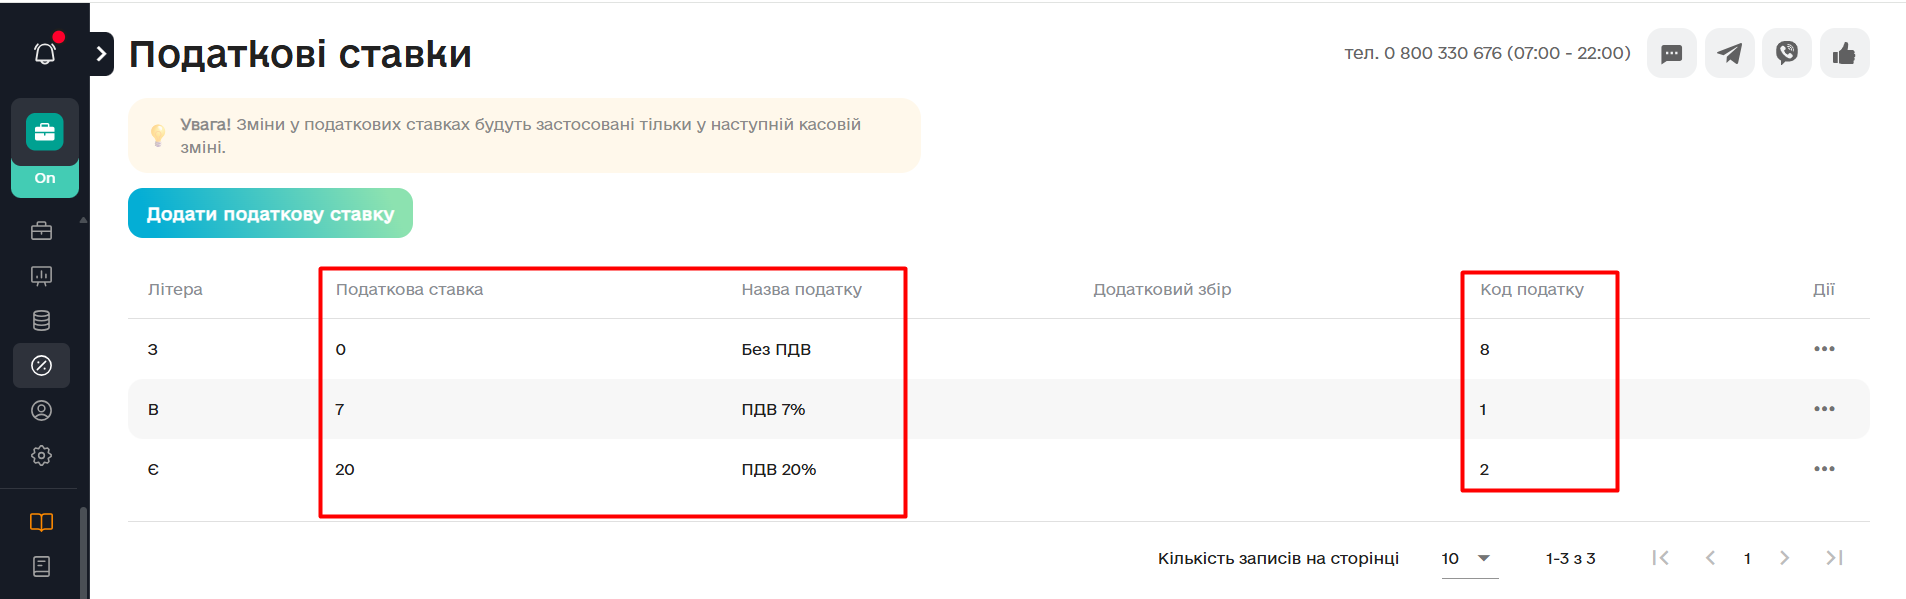This screenshot has width=1906, height=599.
Task: Open the chat message support icon
Action: 1671,54
